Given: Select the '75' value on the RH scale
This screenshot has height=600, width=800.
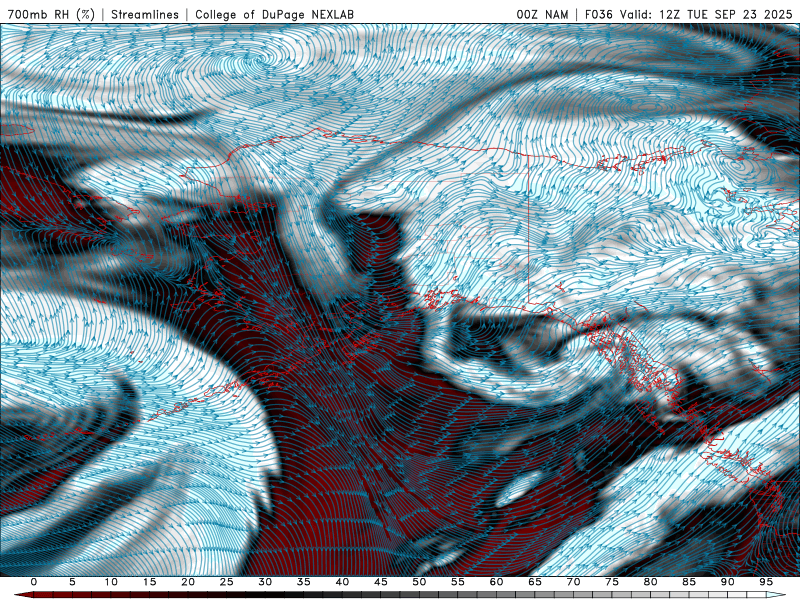Looking at the screenshot, I should click(612, 582).
